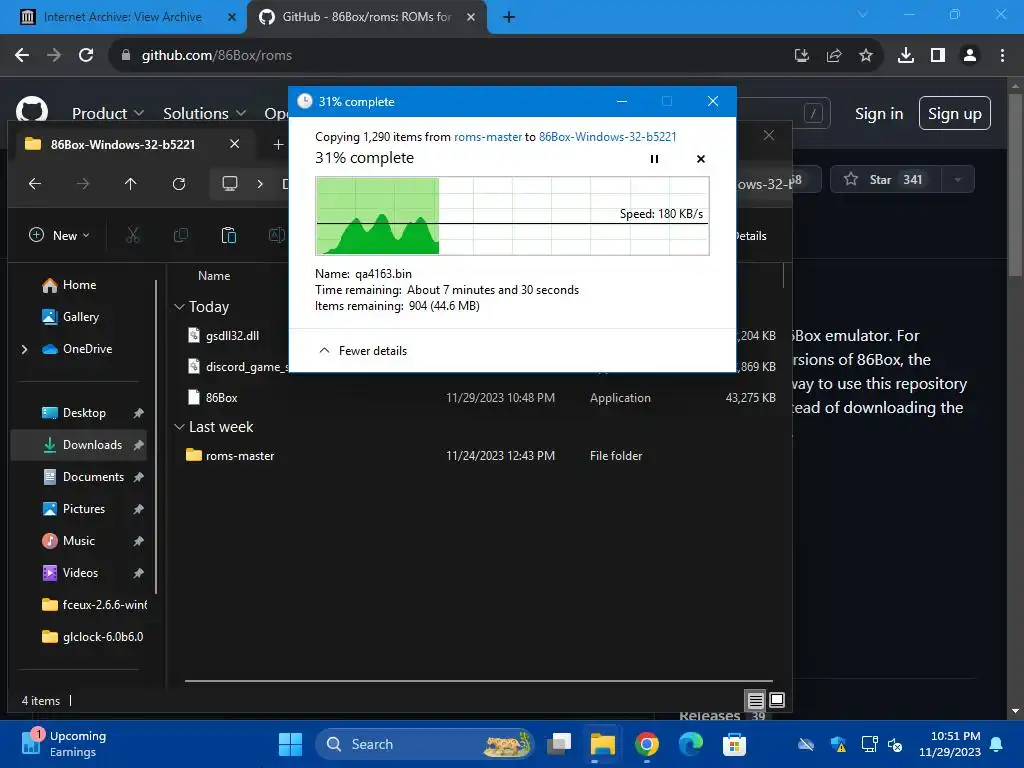Collapse the dialog with Fewer details

pyautogui.click(x=362, y=351)
